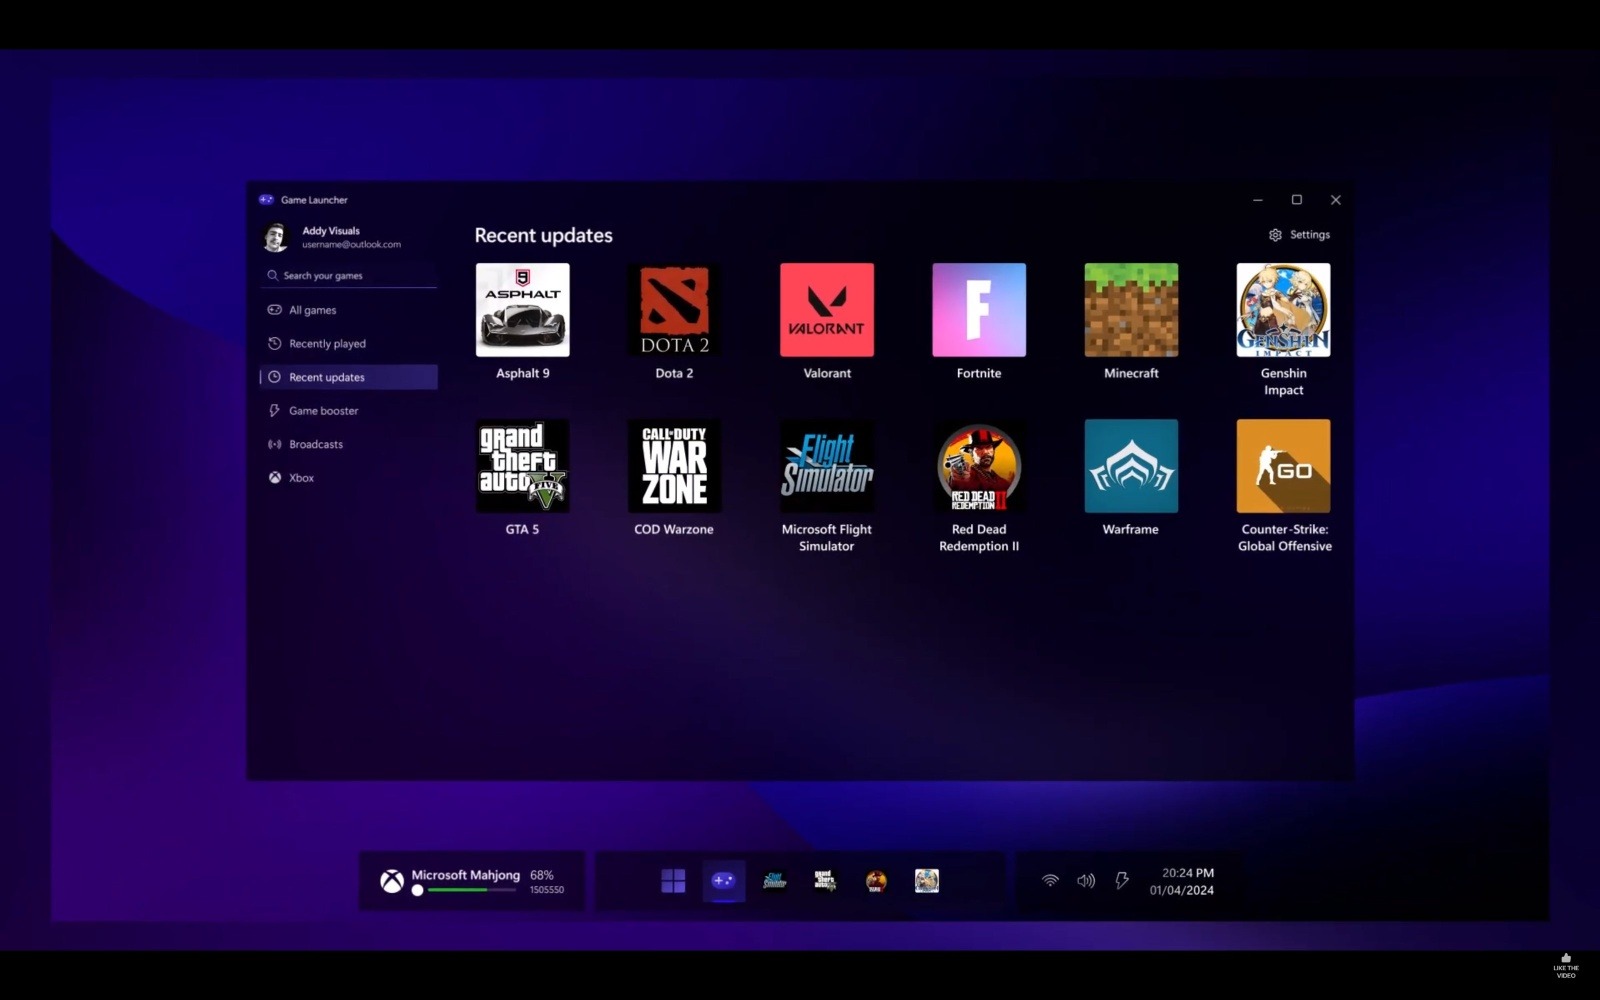Image resolution: width=1600 pixels, height=1000 pixels.
Task: Open the Fortnite game icon
Action: pos(978,310)
